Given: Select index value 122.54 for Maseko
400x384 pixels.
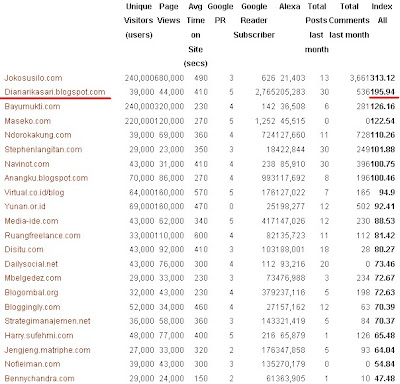Looking at the screenshot, I should click(382, 121).
